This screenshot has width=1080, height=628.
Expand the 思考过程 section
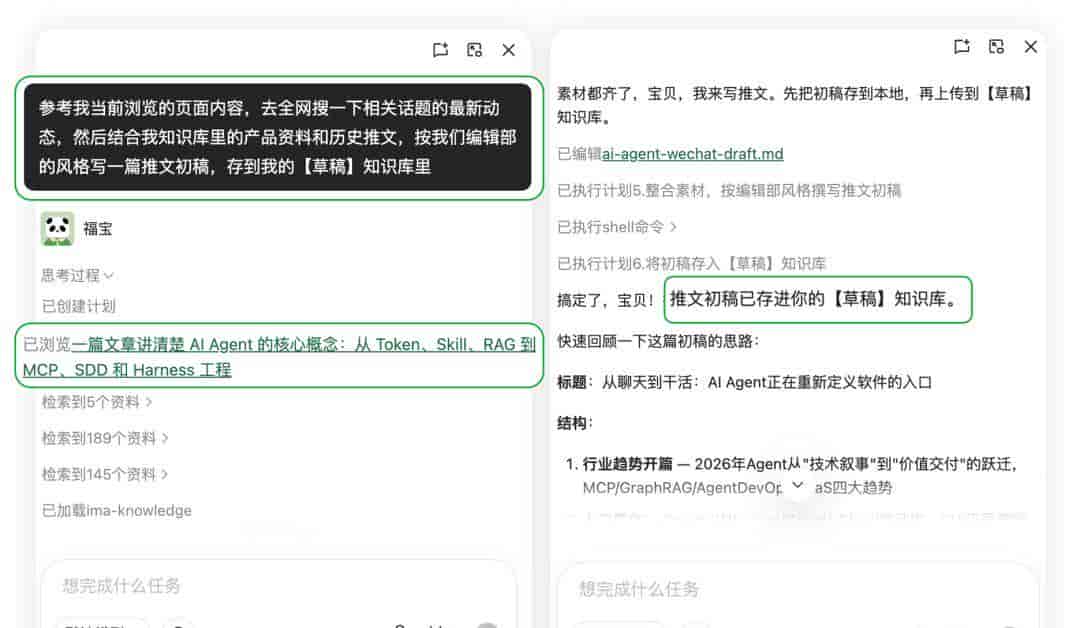(77, 275)
